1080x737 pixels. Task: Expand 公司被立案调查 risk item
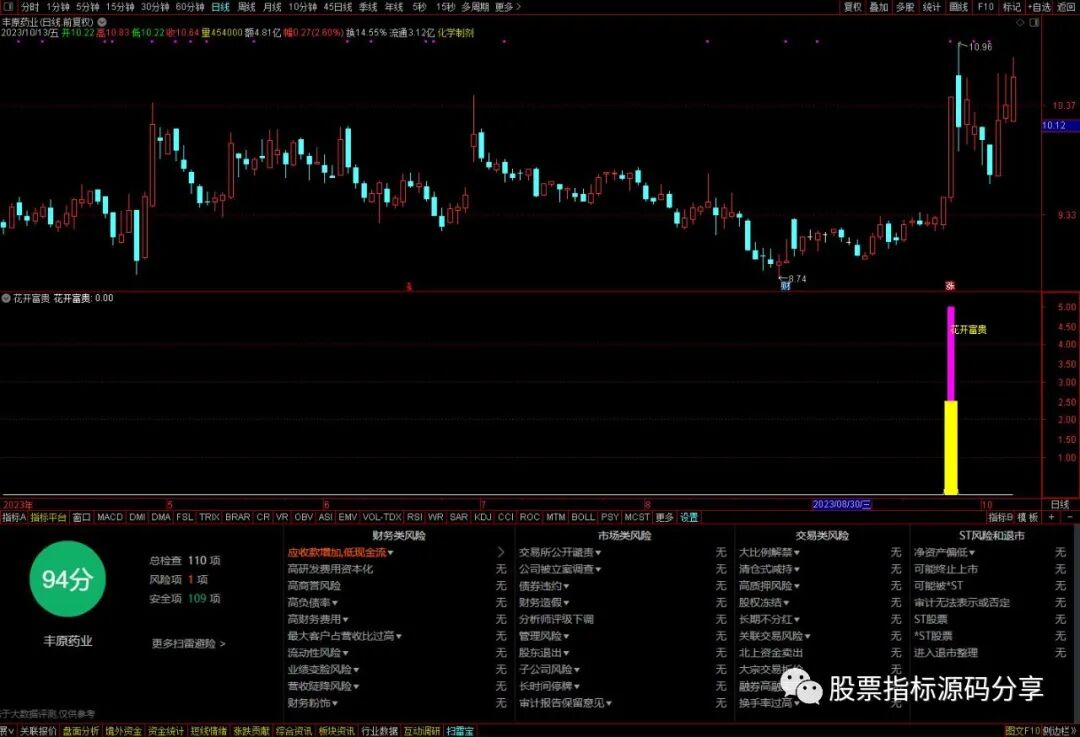pyautogui.click(x=560, y=569)
